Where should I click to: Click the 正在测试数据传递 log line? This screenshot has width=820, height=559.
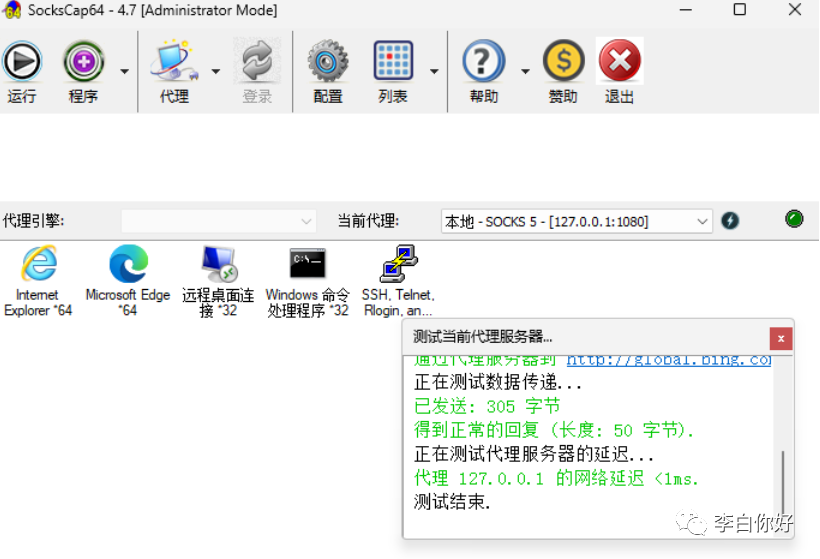[498, 382]
